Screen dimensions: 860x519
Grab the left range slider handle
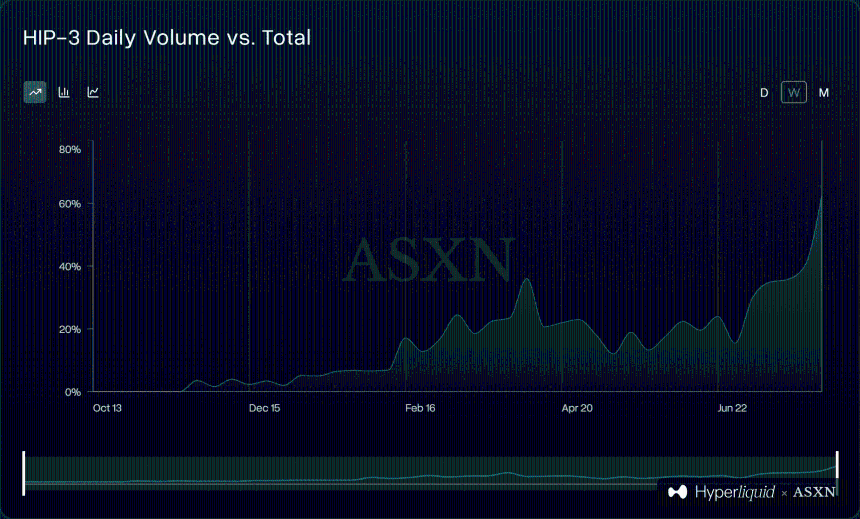24,473
